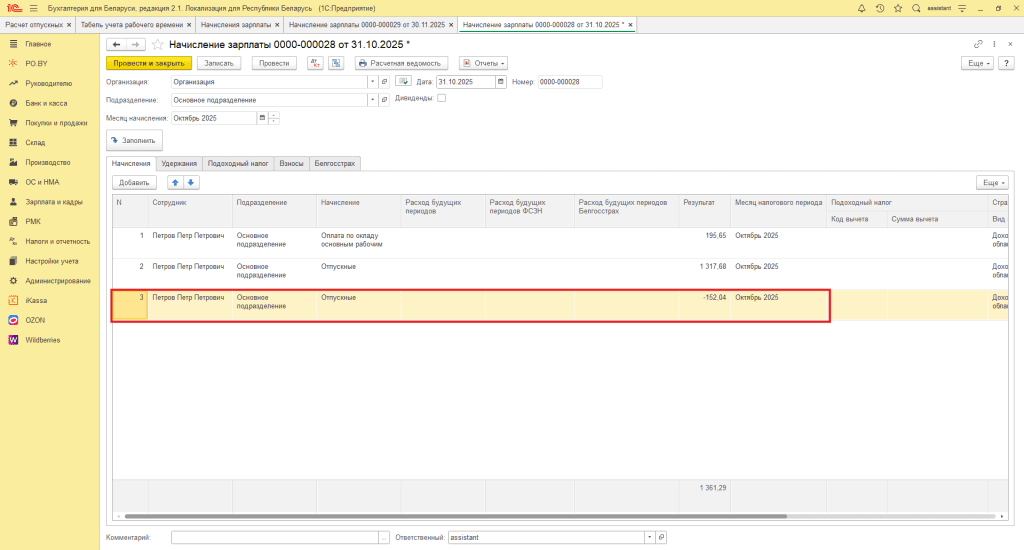Move row up with blue arrow
Viewport: 1024px width, 550px height.
tap(175, 182)
